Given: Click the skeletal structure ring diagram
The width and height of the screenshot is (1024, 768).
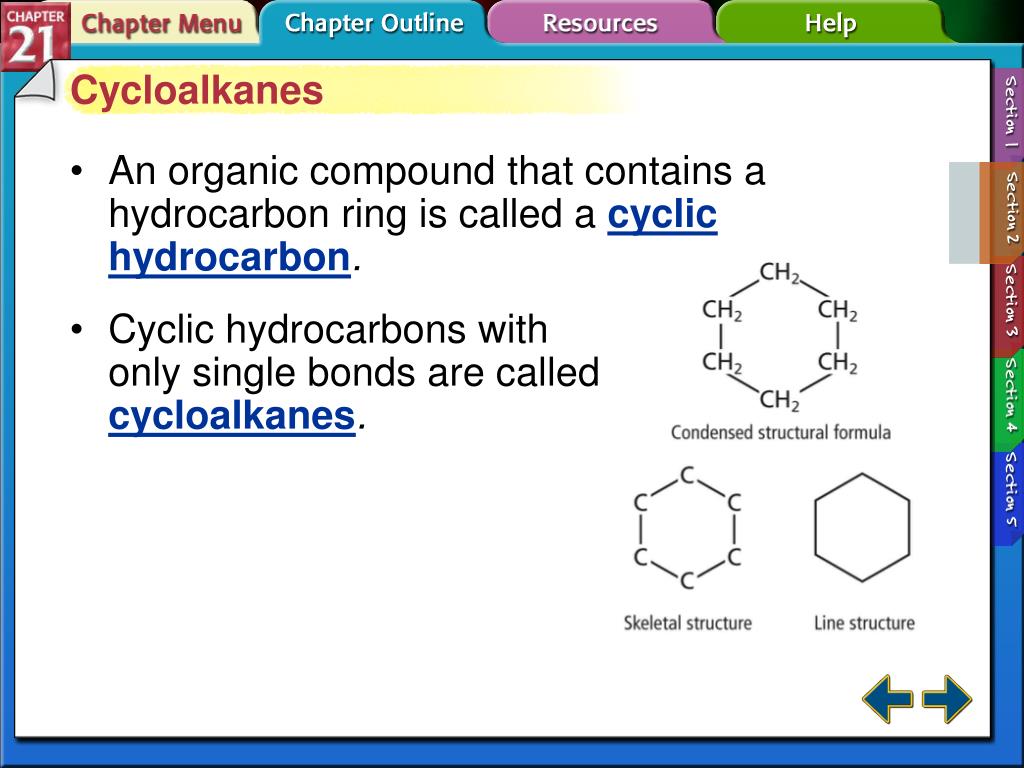Looking at the screenshot, I should [688, 528].
